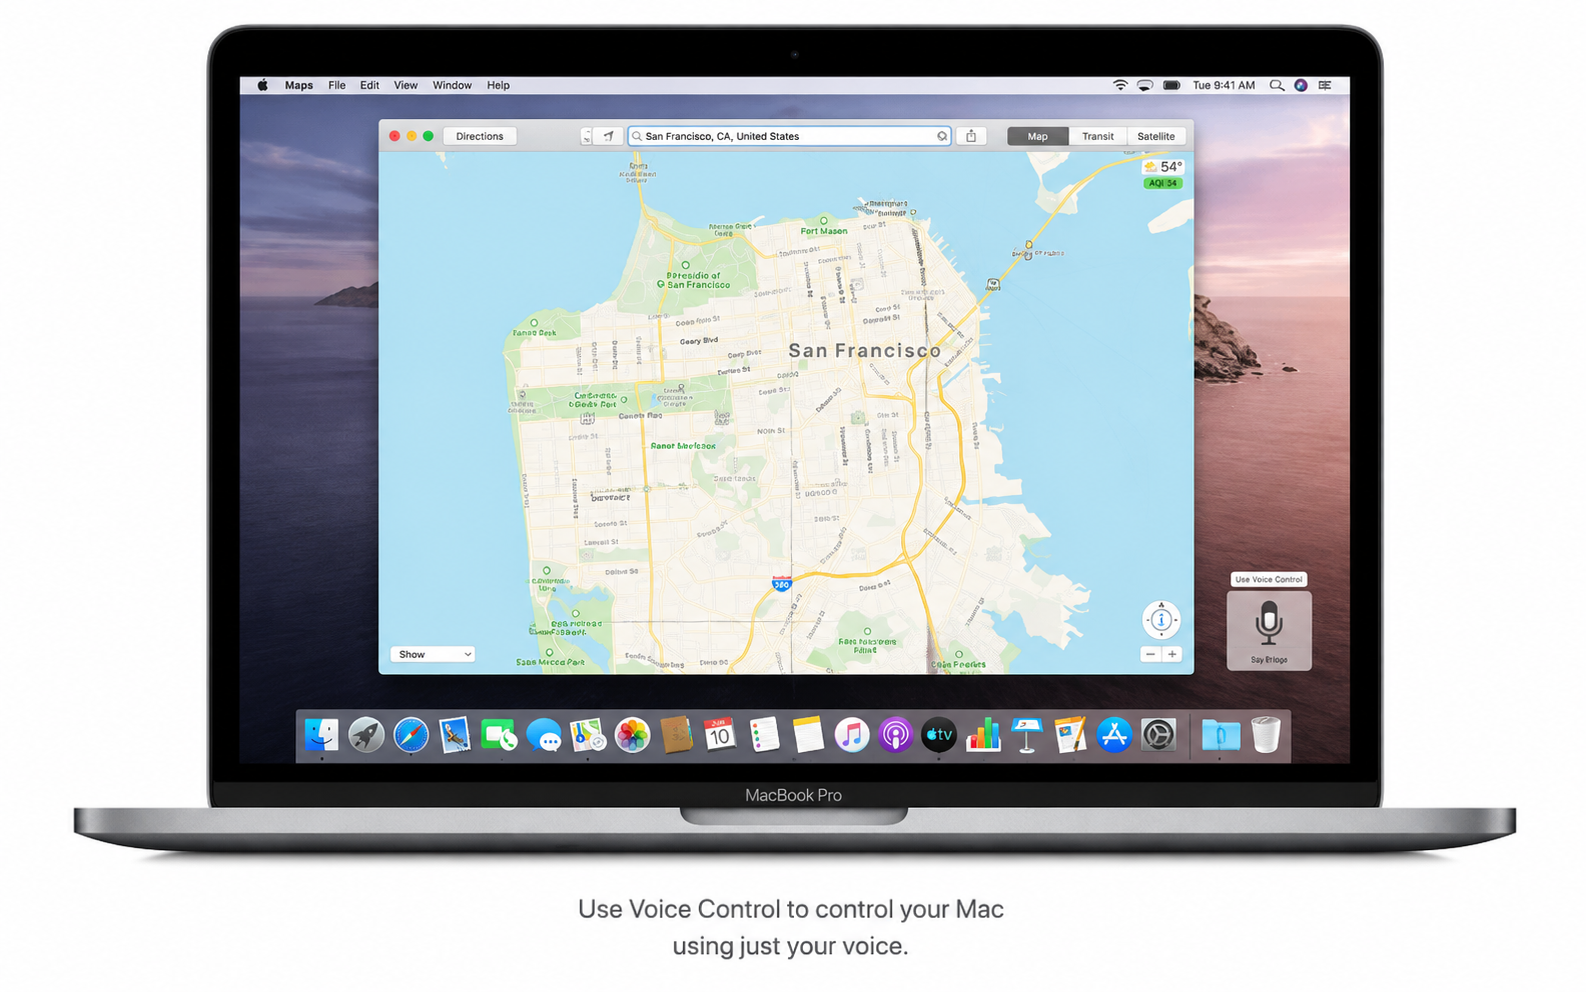Screen dimensions: 1586x992
Task: Open Spotlight search from the menu bar
Action: click(1277, 86)
